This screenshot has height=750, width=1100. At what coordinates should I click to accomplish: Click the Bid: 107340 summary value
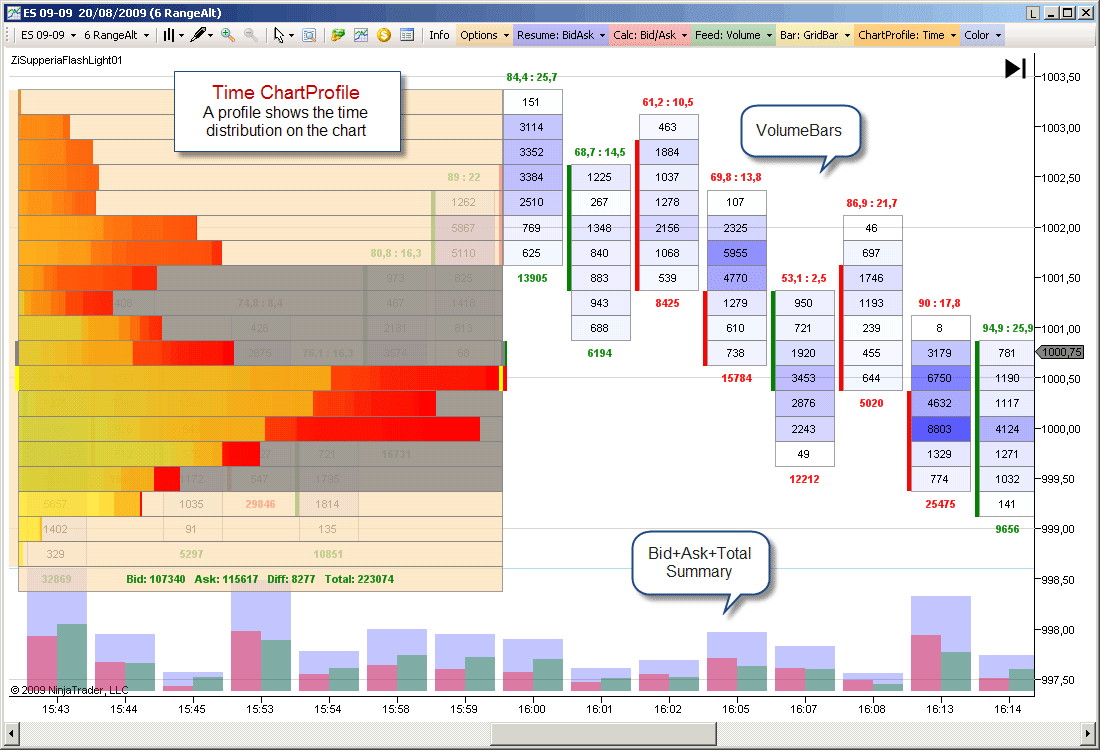pyautogui.click(x=156, y=580)
